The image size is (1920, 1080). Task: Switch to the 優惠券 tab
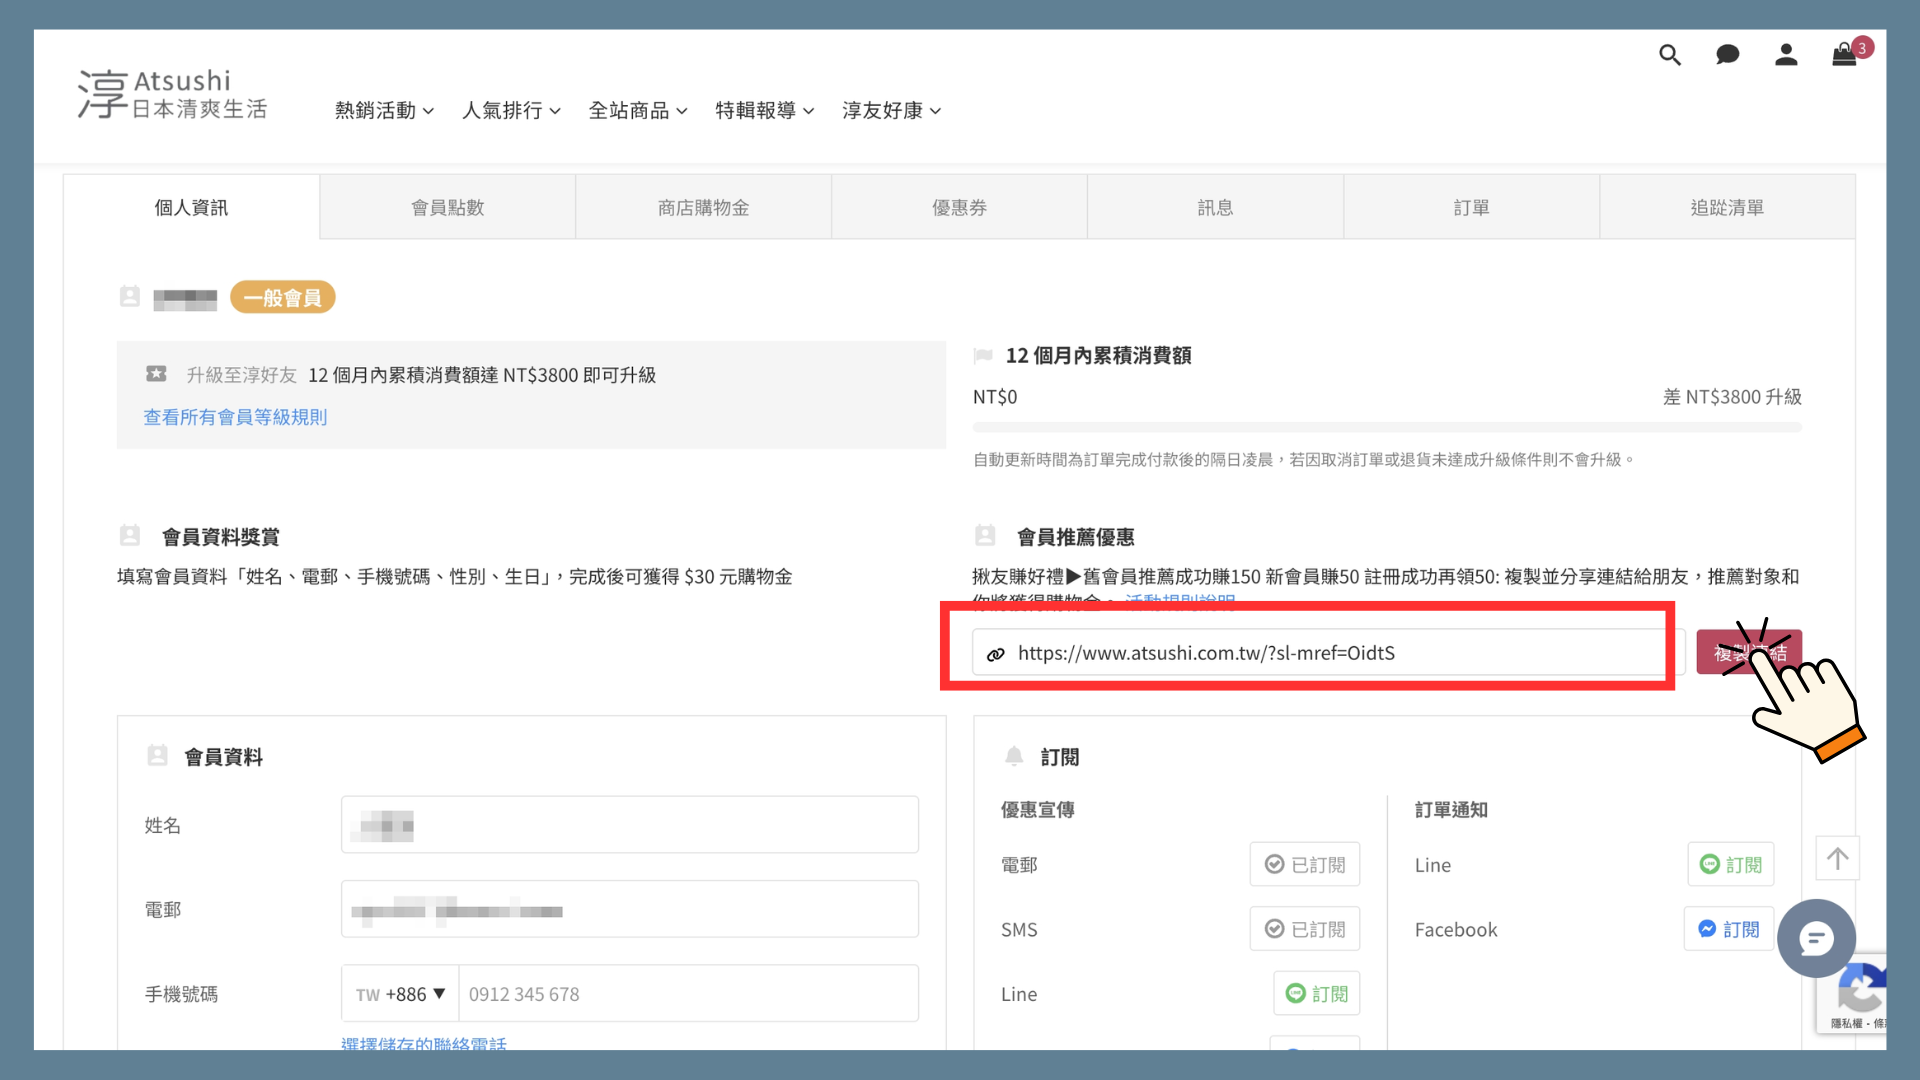pos(959,207)
